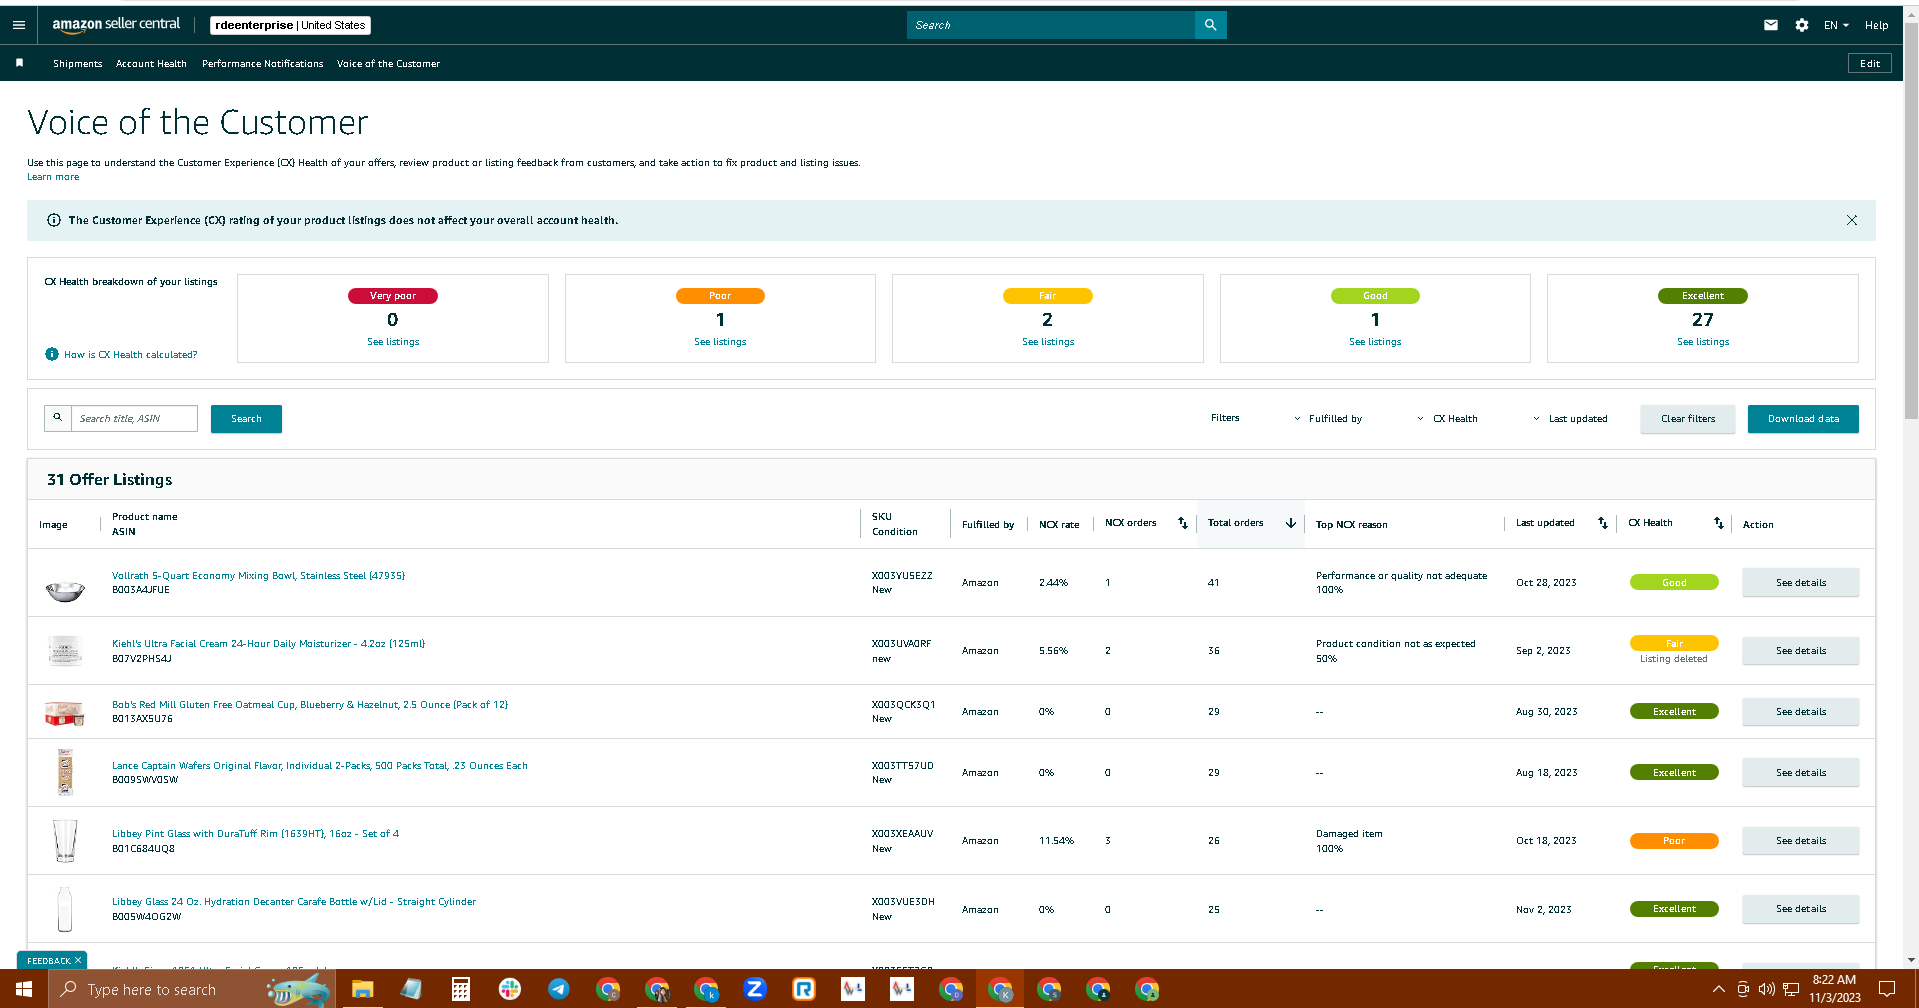Expand the Fulfilled by filter

1328,419
